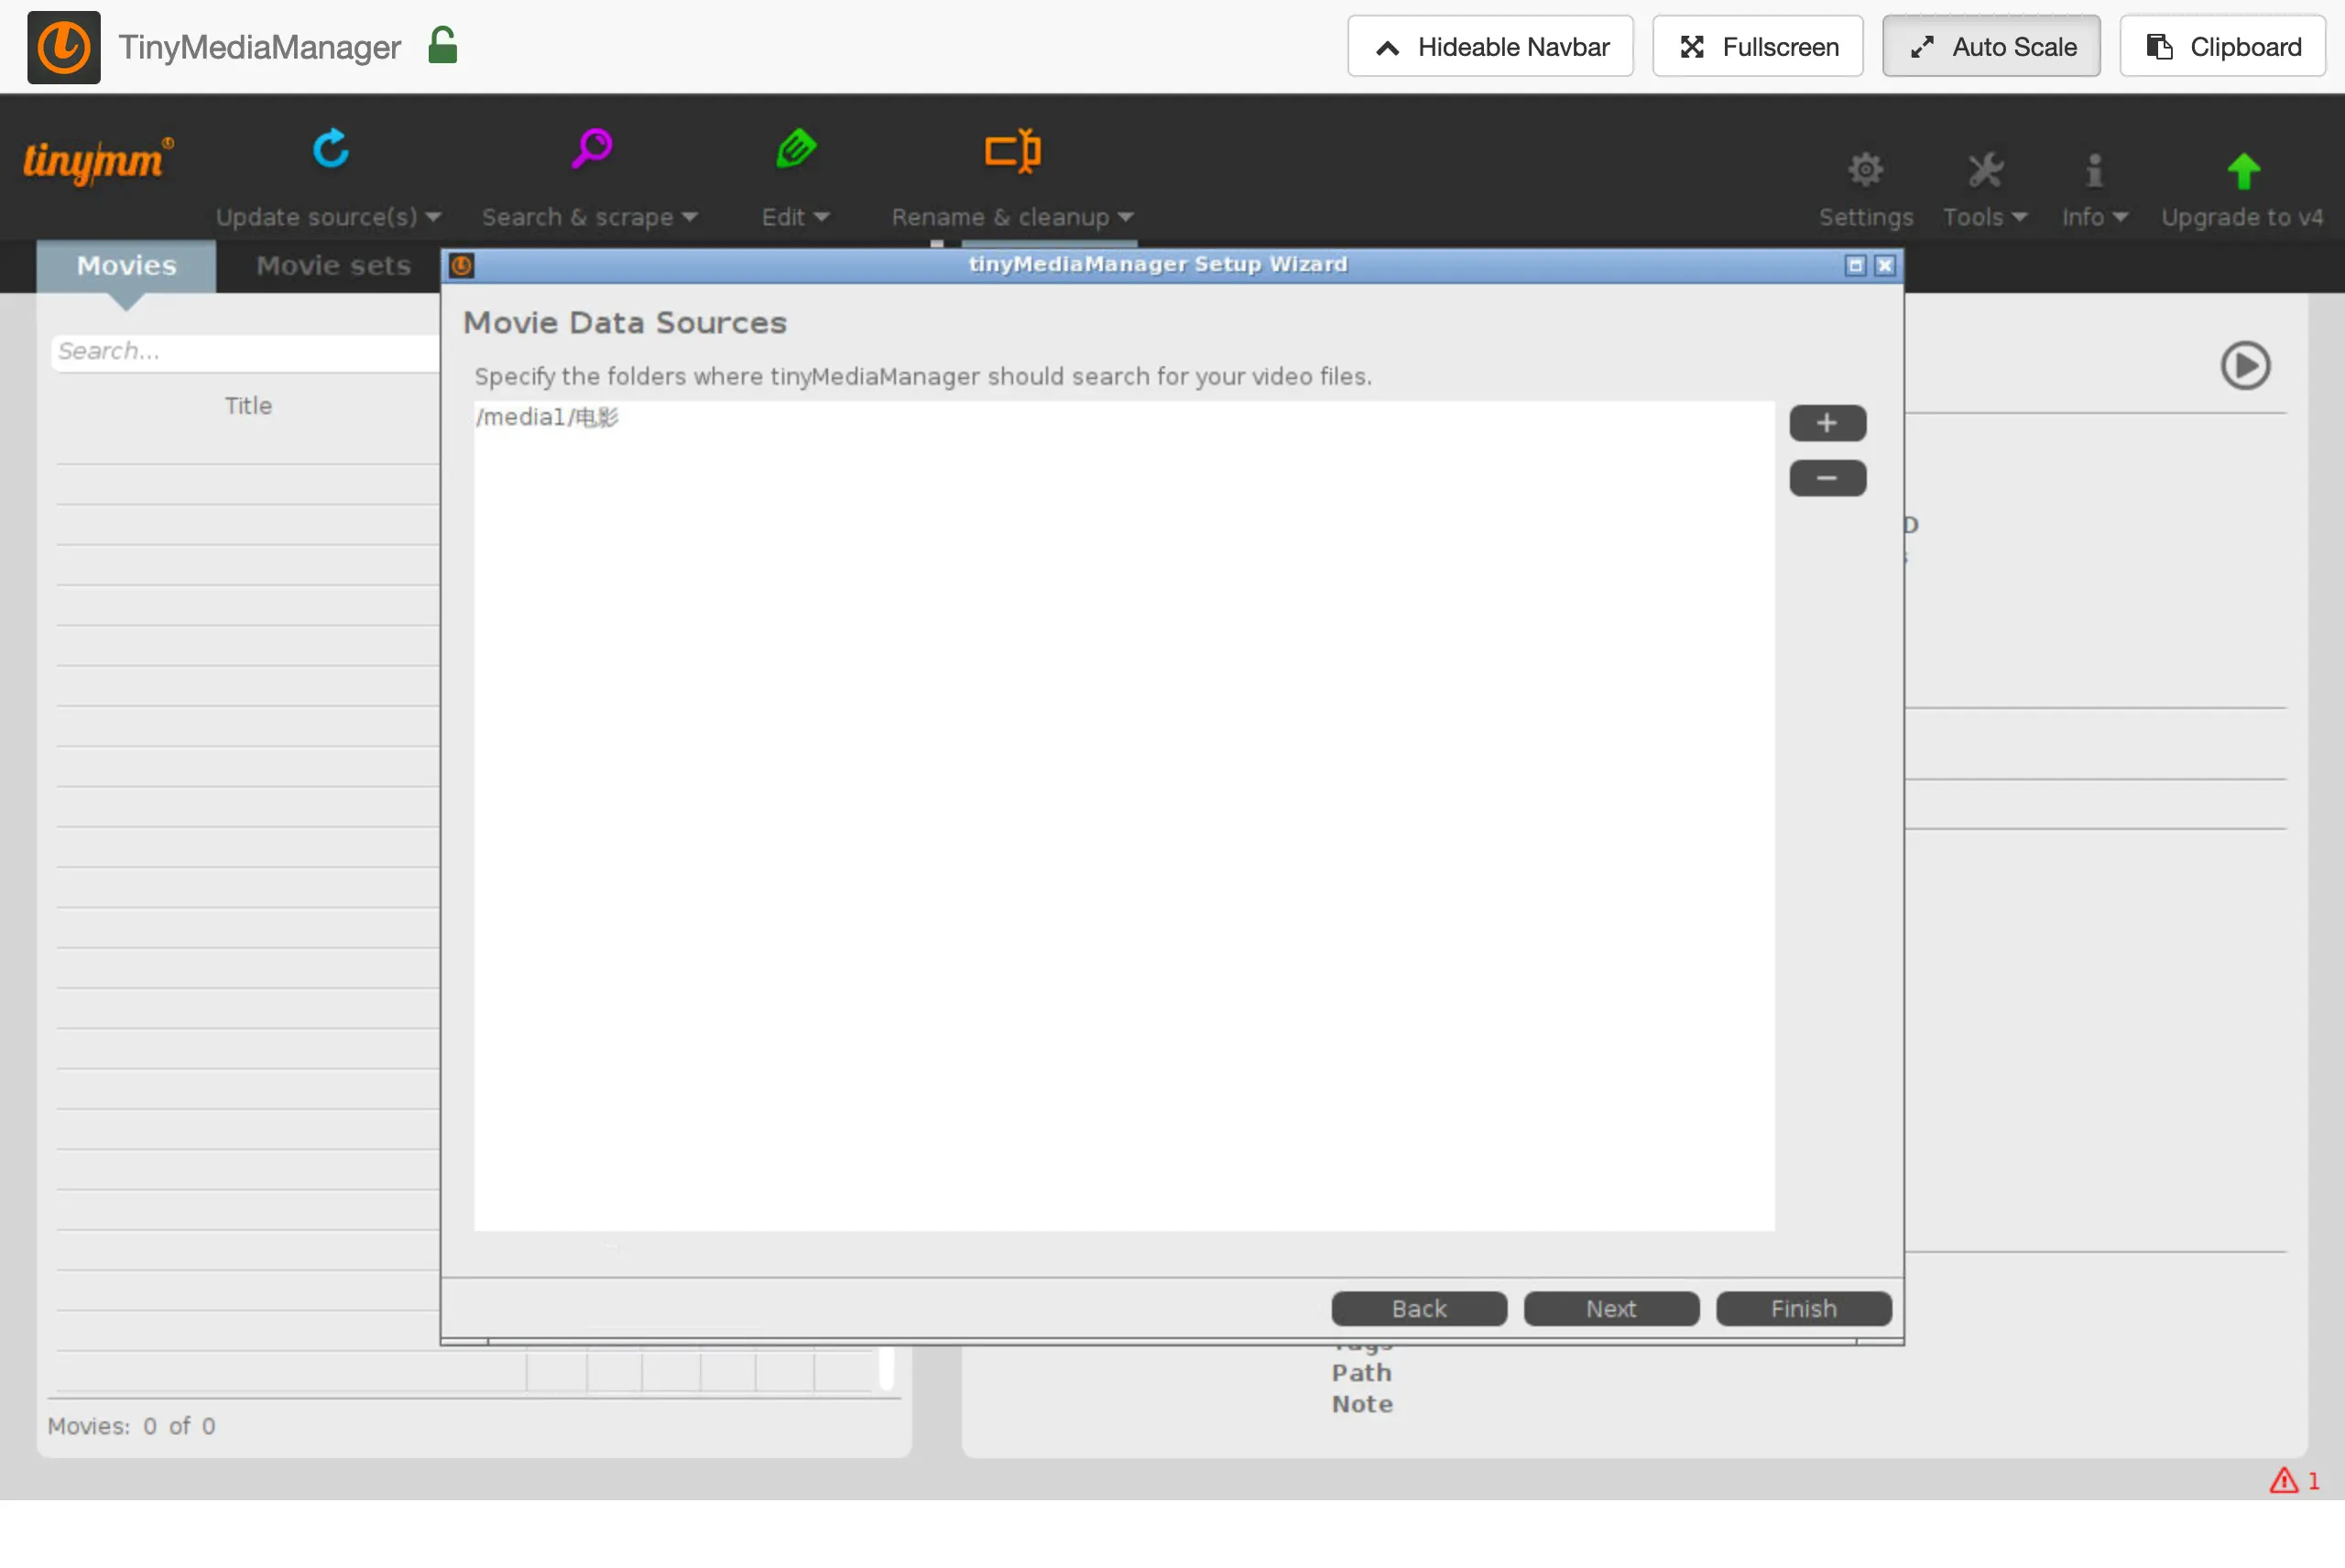Viewport: 2345px width, 1568px height.
Task: Expand the Search & scrape dropdown
Action: 689,217
